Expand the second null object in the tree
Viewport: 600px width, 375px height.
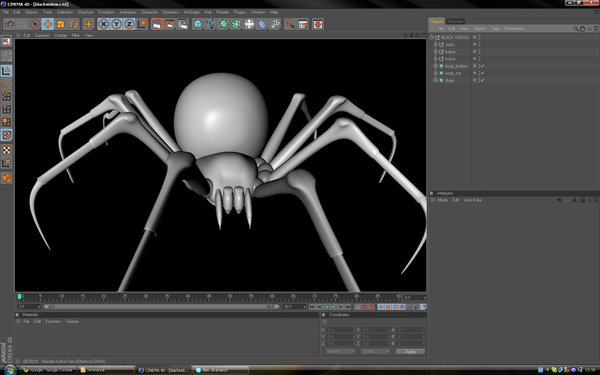tap(435, 52)
